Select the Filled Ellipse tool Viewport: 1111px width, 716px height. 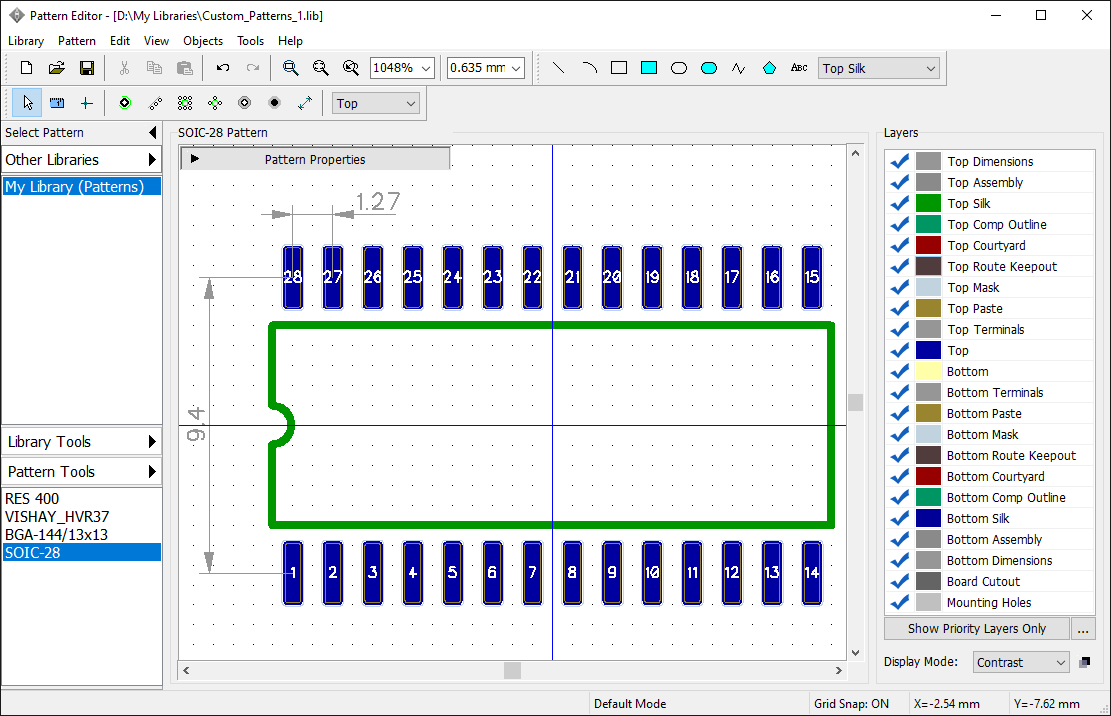(709, 68)
